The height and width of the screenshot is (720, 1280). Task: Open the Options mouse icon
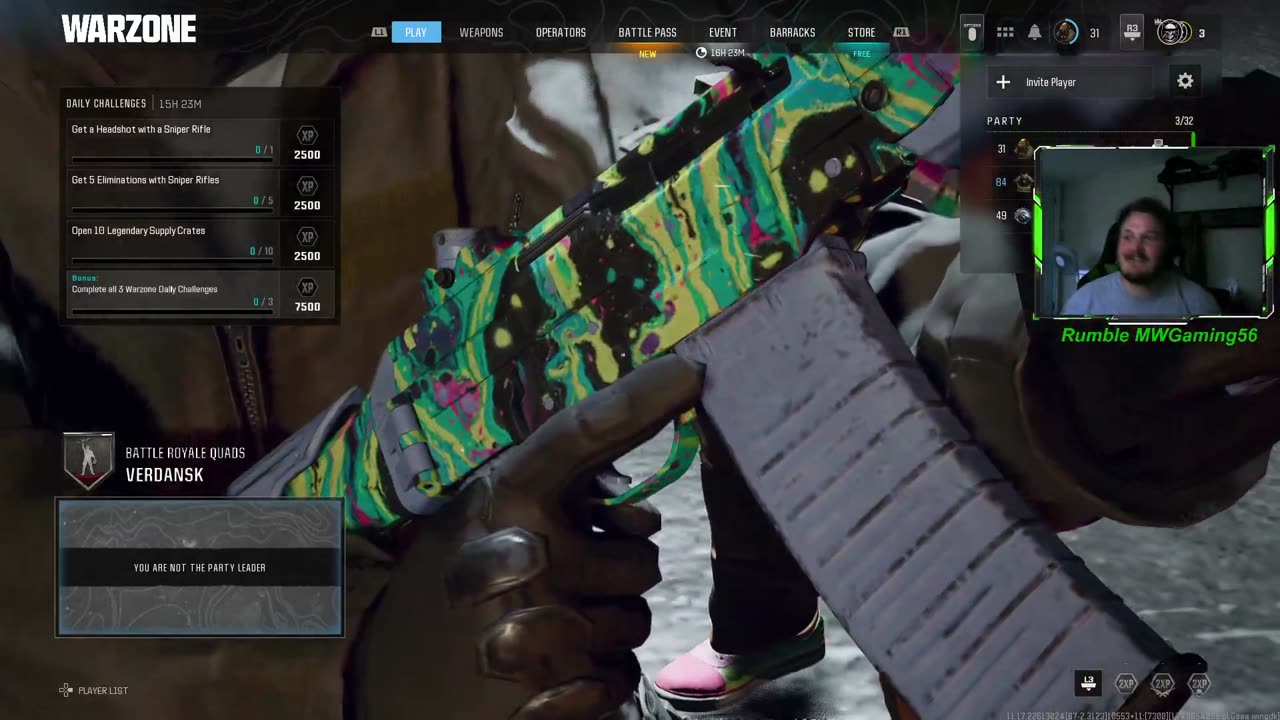pyautogui.click(x=971, y=32)
